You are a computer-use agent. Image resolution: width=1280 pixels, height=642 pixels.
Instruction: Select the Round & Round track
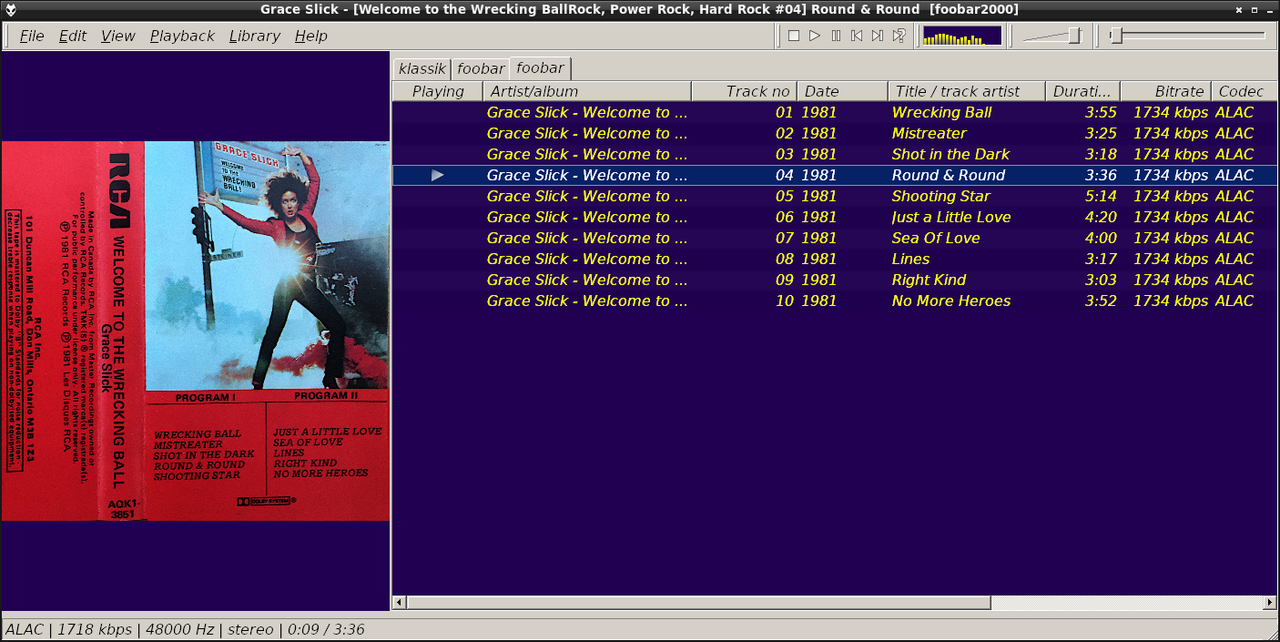[834, 175]
